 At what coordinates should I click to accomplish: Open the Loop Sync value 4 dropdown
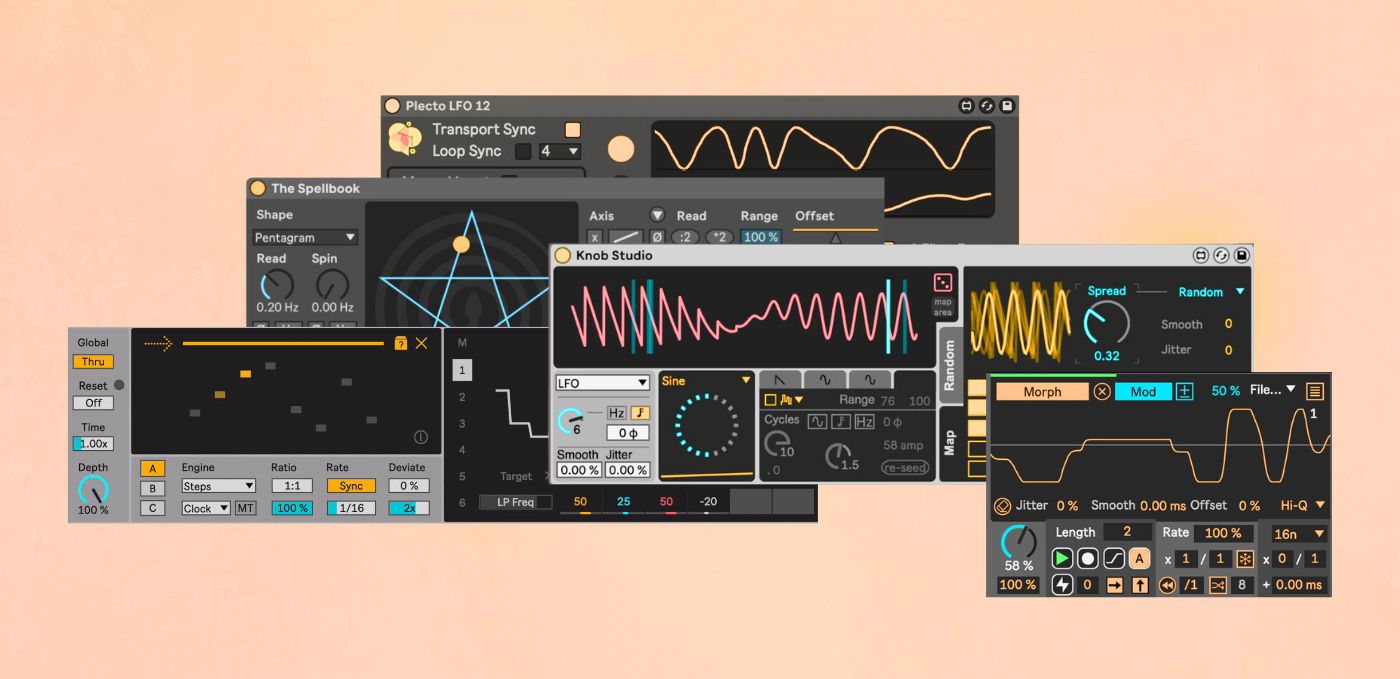coord(560,151)
